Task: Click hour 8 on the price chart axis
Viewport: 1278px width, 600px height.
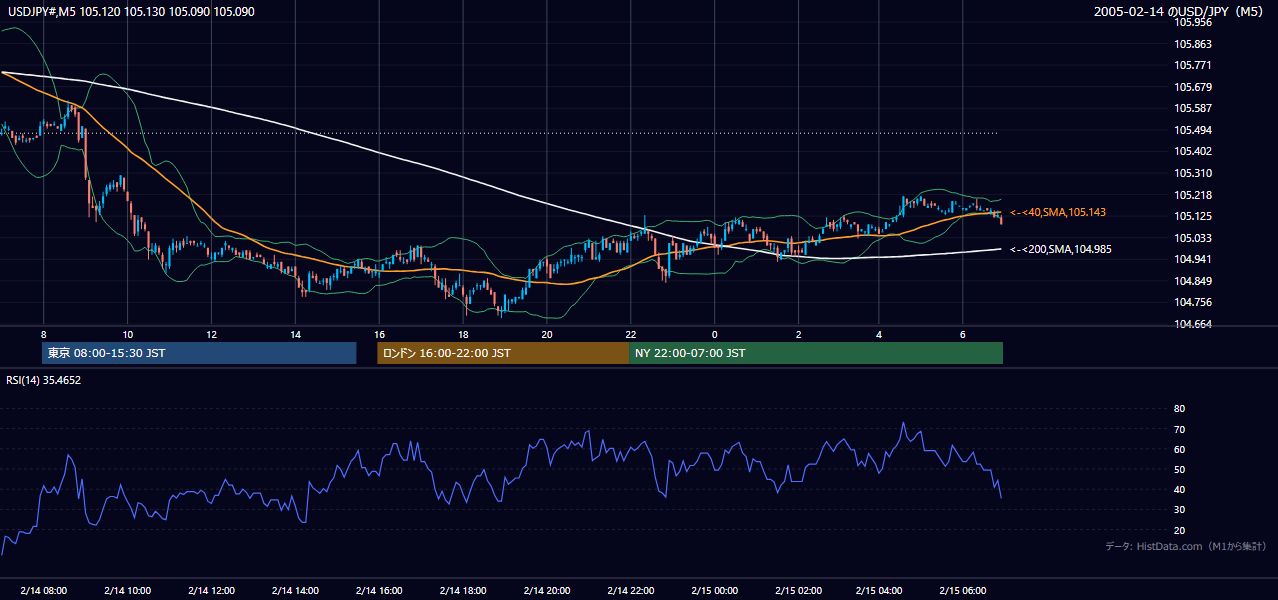Action: (x=44, y=333)
